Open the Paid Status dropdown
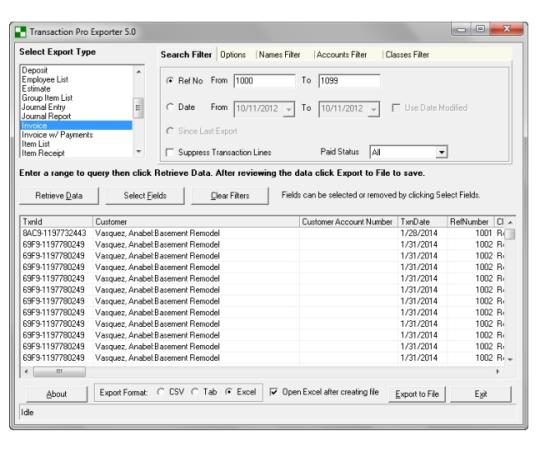Screen dimensions: 540x451 tap(441, 152)
